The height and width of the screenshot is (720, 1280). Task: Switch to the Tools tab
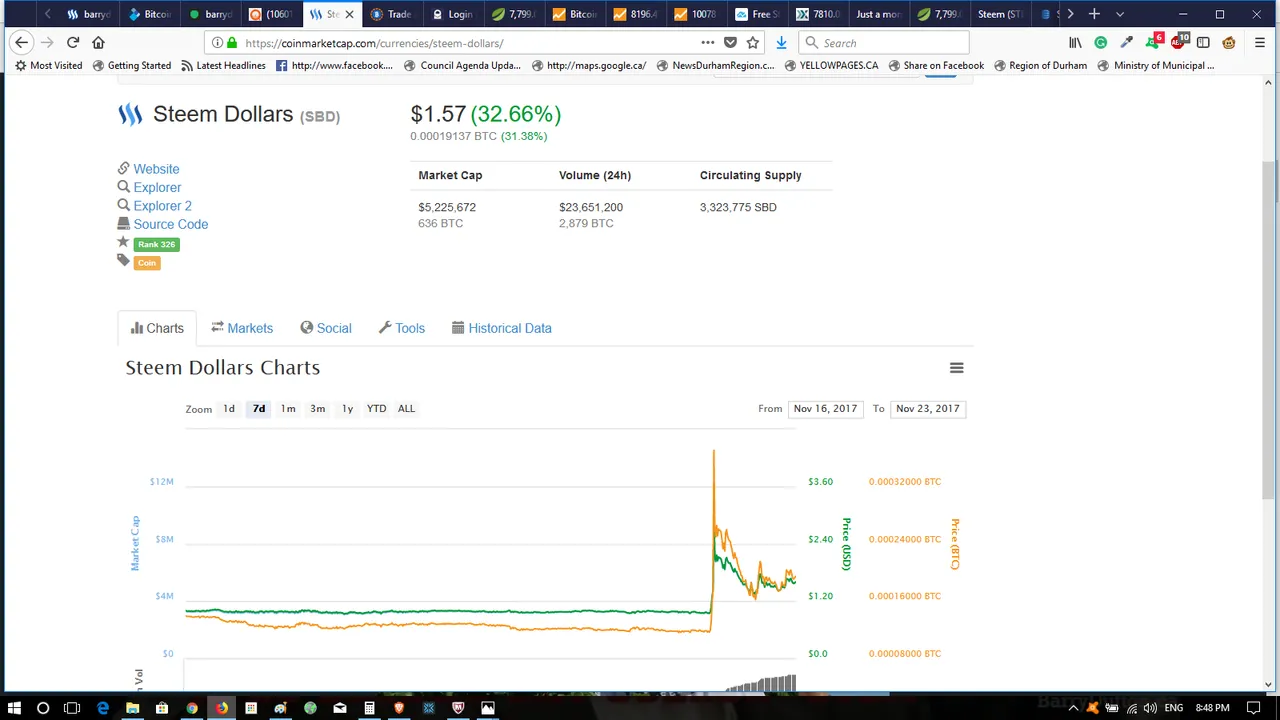[402, 328]
